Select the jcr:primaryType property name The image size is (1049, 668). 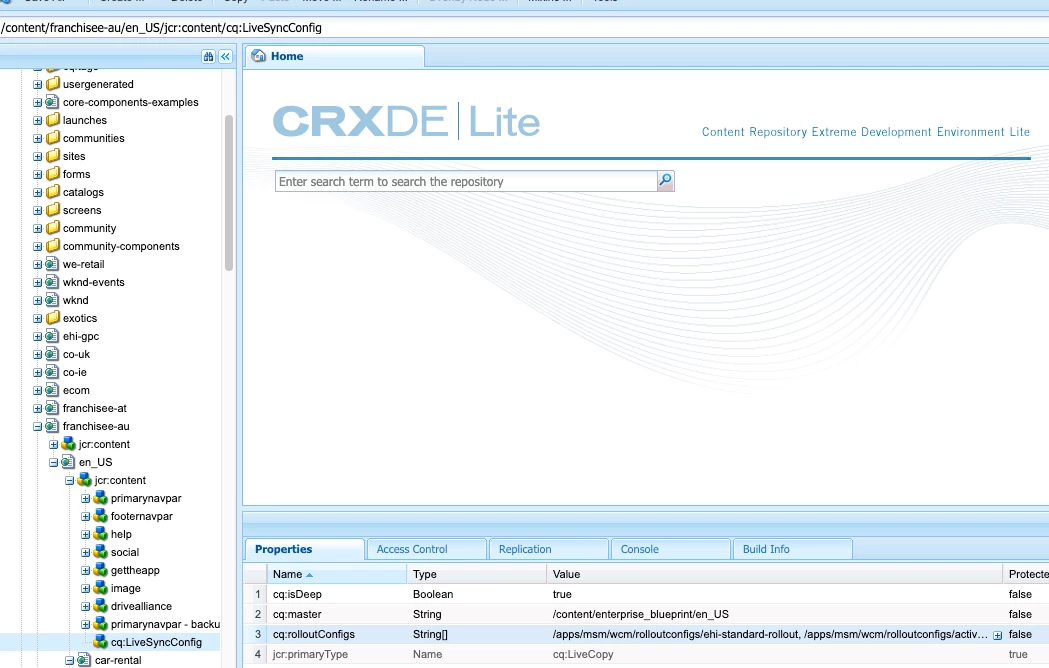pyautogui.click(x=310, y=655)
